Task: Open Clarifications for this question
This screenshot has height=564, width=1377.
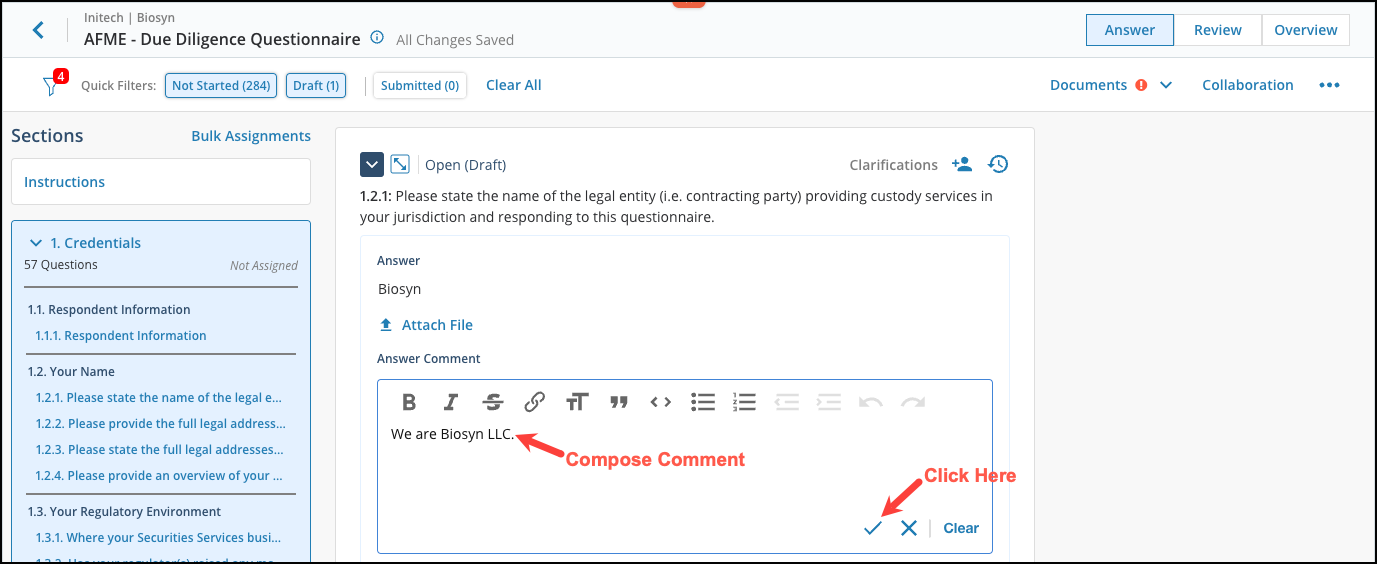Action: tap(894, 165)
